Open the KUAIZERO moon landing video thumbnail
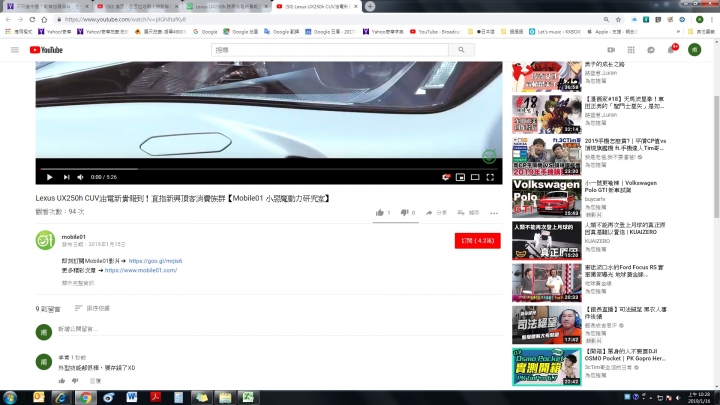 546,240
